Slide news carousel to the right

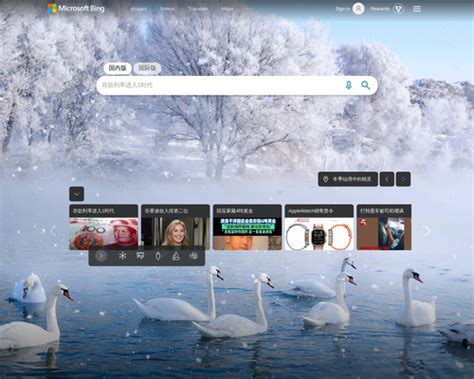(427, 231)
